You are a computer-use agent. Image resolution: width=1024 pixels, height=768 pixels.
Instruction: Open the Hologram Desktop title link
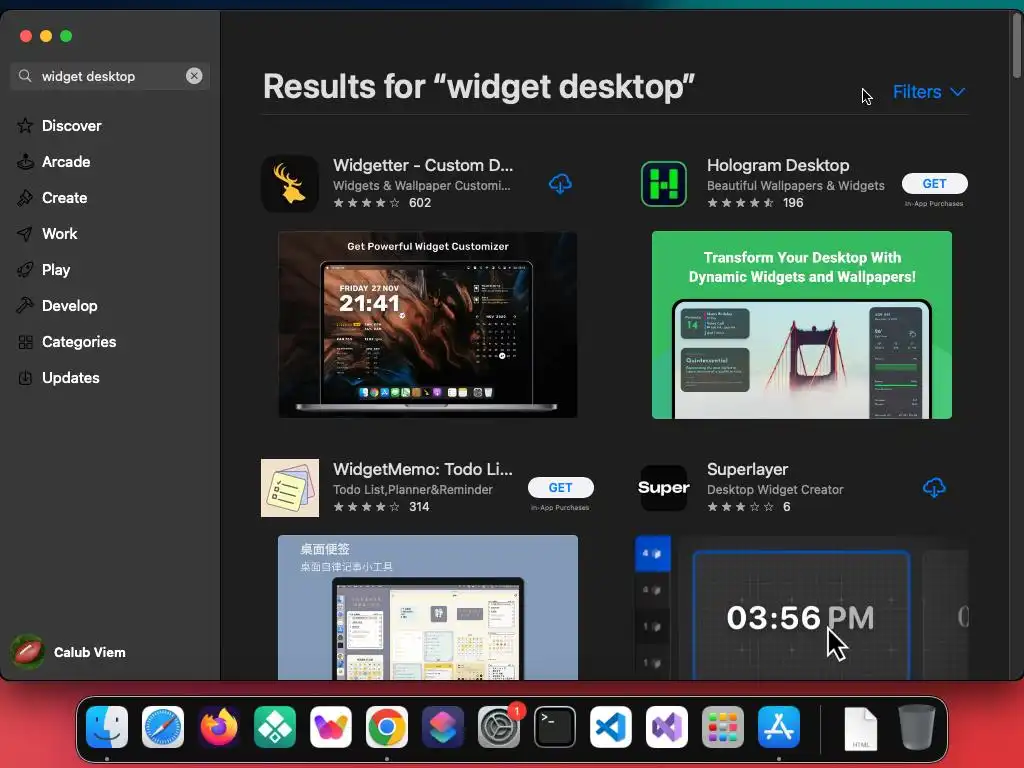778,165
